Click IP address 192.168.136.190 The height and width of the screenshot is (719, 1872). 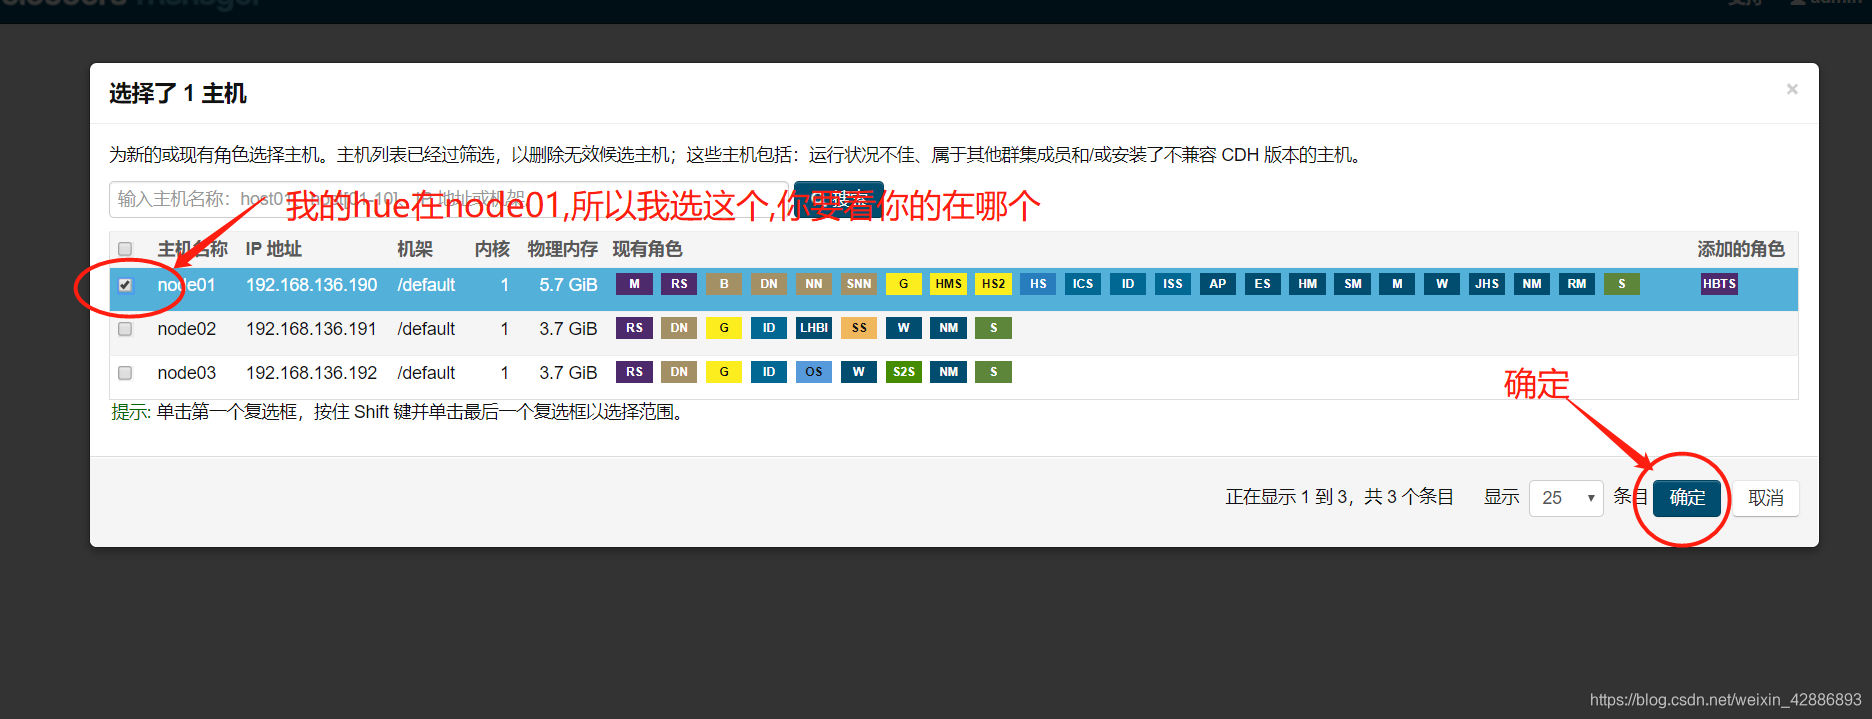point(312,285)
